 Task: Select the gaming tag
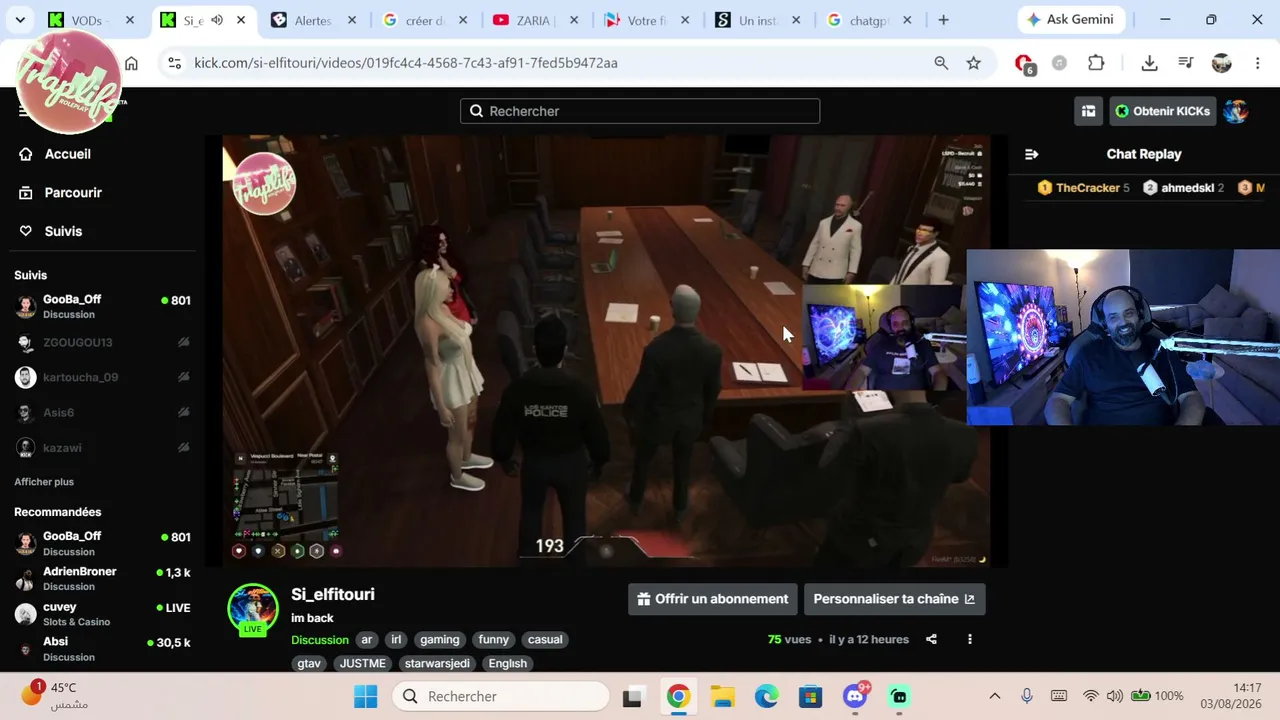pos(440,640)
